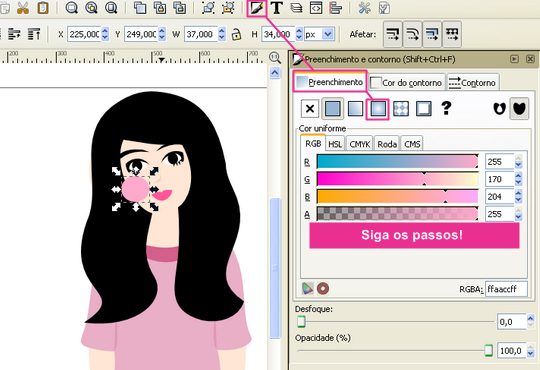
Task: Toggle move patterns in Afetar
Action: click(x=452, y=34)
